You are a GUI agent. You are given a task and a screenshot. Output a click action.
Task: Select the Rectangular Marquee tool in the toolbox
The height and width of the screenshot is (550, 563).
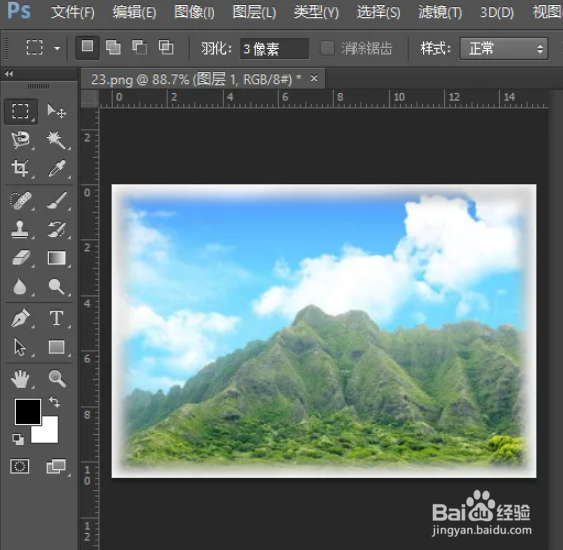[x=20, y=111]
